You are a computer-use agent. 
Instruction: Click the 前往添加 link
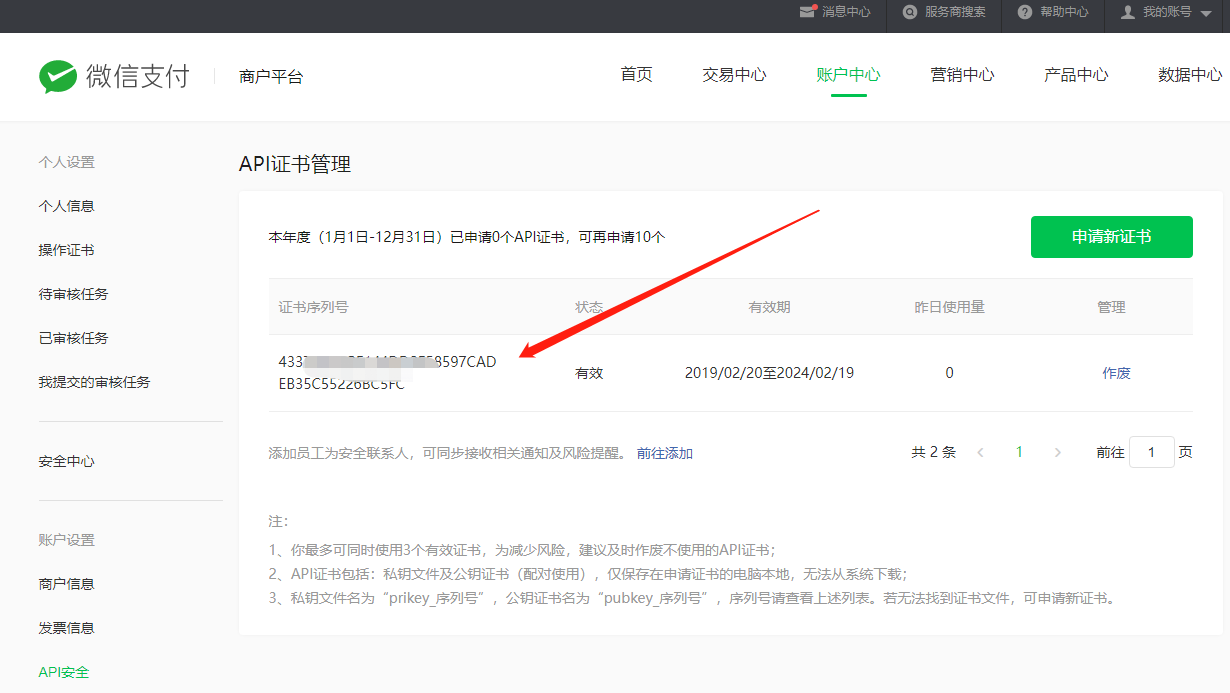665,453
